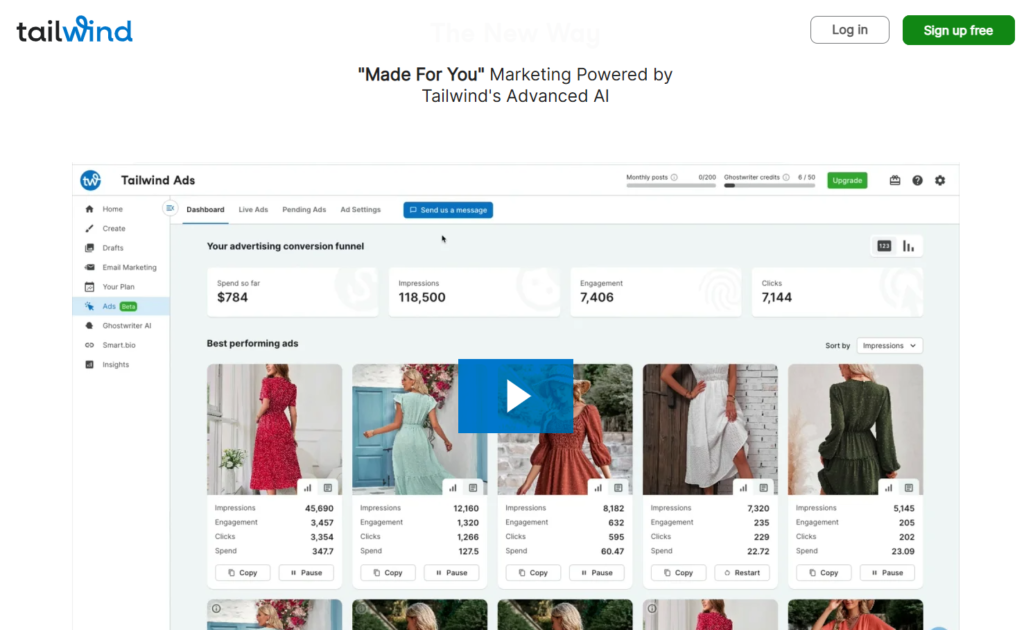Copy the ad with 12,160 impressions

click(388, 573)
